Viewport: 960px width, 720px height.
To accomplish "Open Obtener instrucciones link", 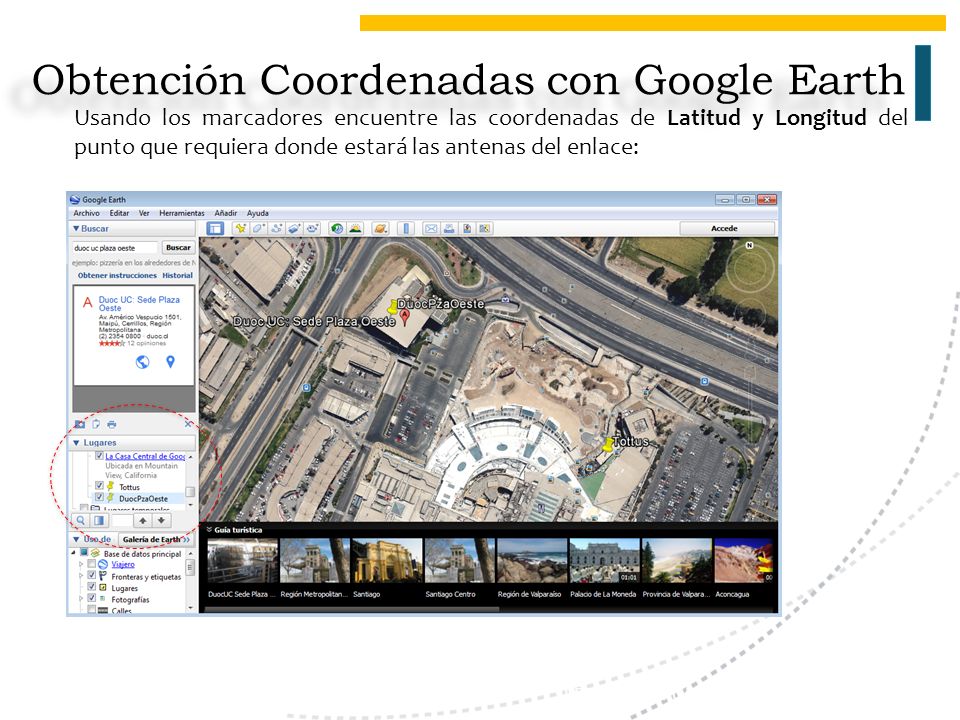I will coord(117,276).
